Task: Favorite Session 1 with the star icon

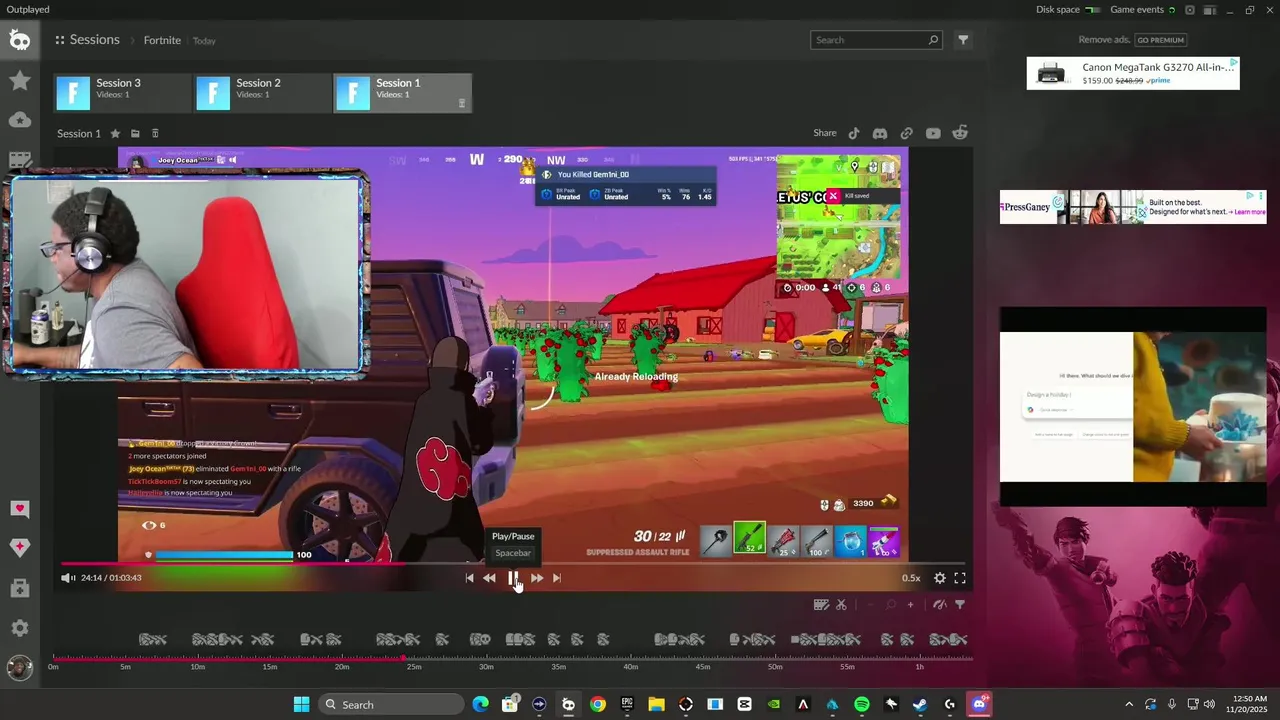Action: click(x=115, y=133)
